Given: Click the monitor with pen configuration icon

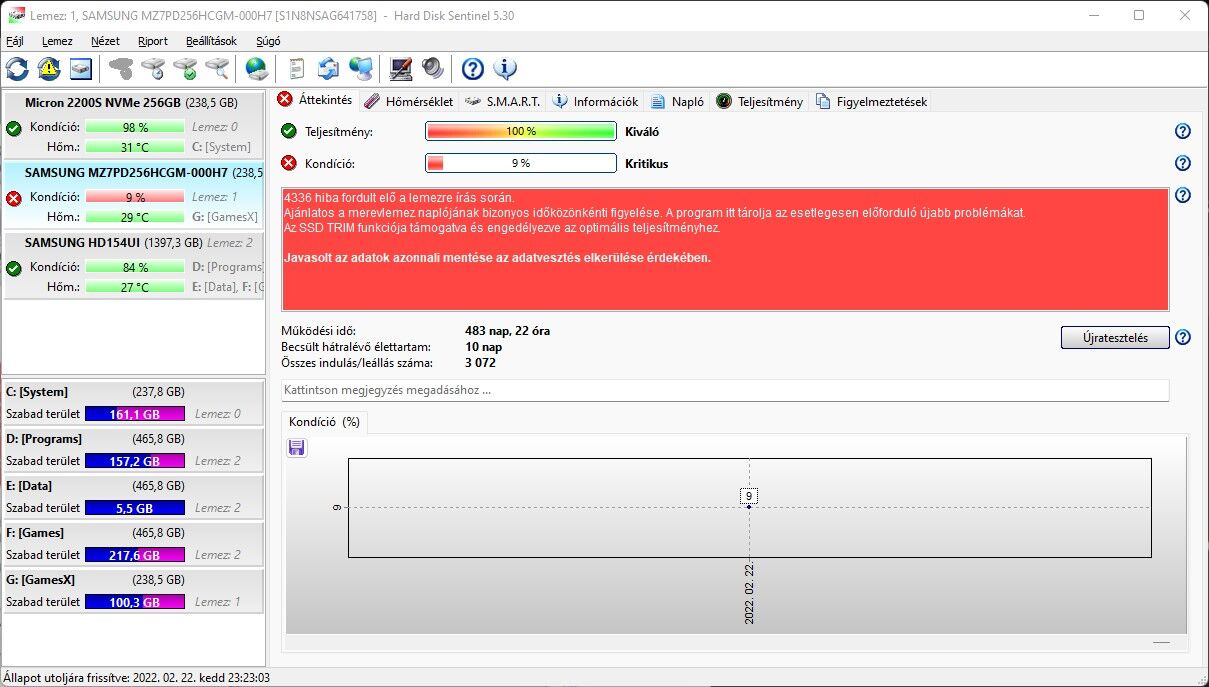Looking at the screenshot, I should pos(401,69).
